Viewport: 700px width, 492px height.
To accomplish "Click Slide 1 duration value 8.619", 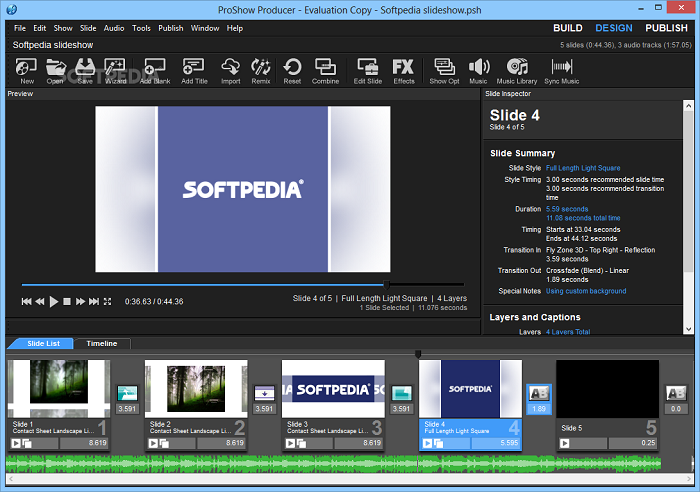I will click(x=84, y=443).
